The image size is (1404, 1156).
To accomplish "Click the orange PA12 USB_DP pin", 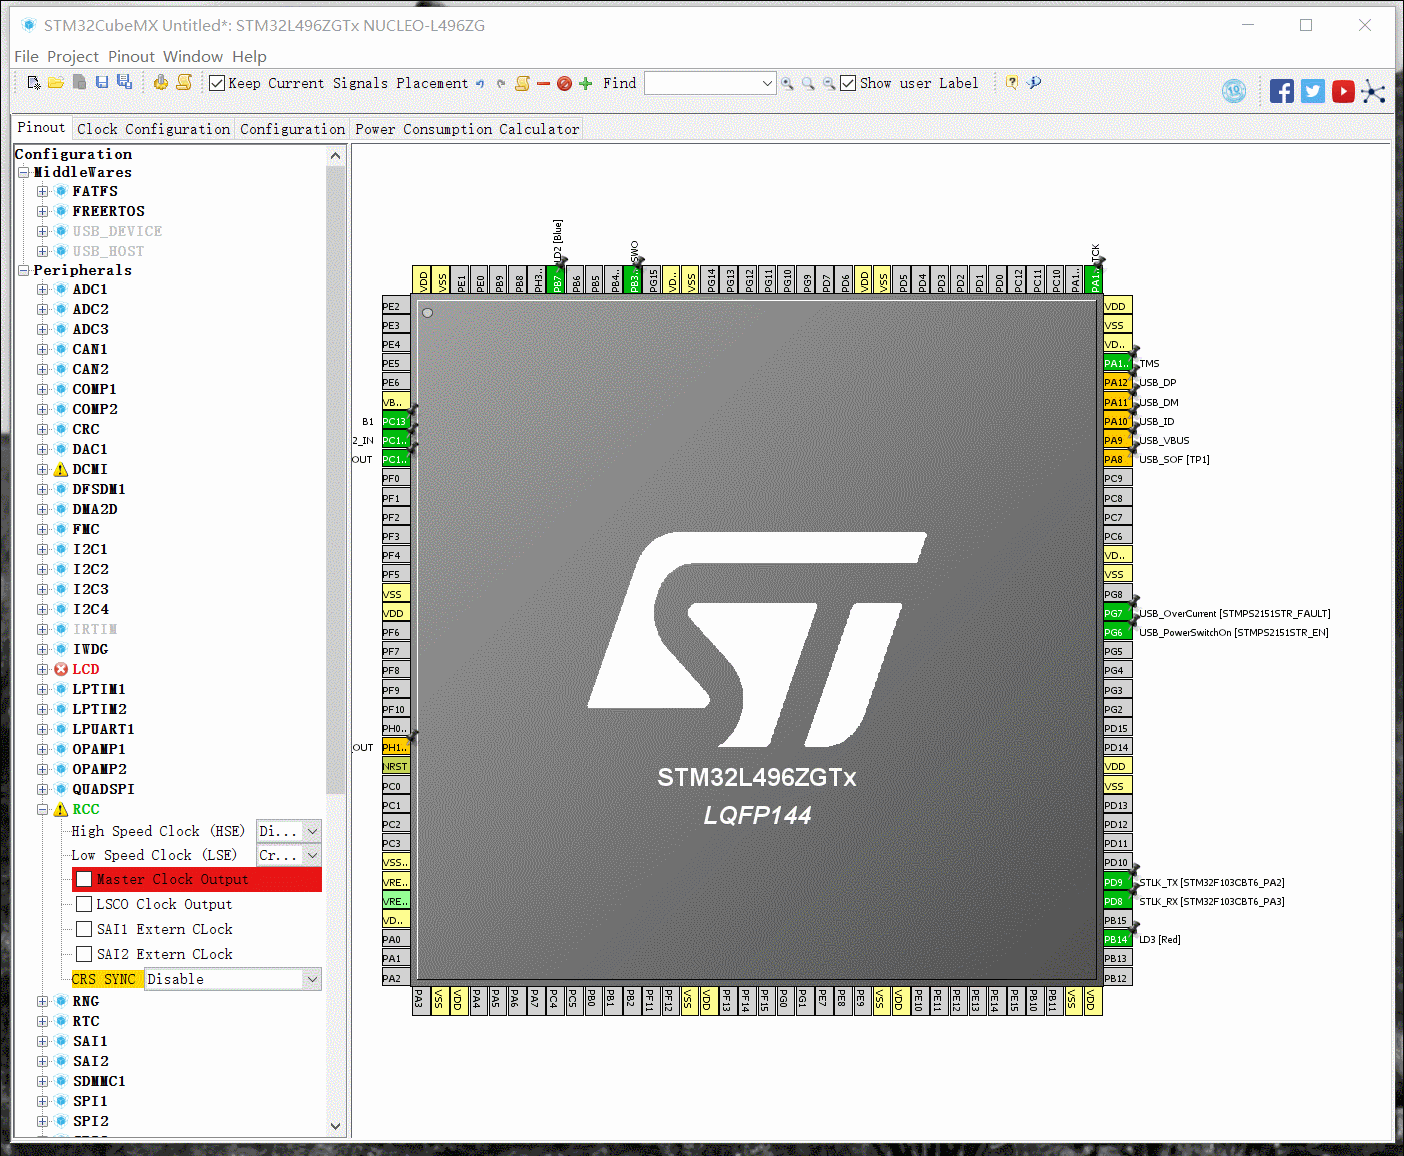I will (1116, 382).
